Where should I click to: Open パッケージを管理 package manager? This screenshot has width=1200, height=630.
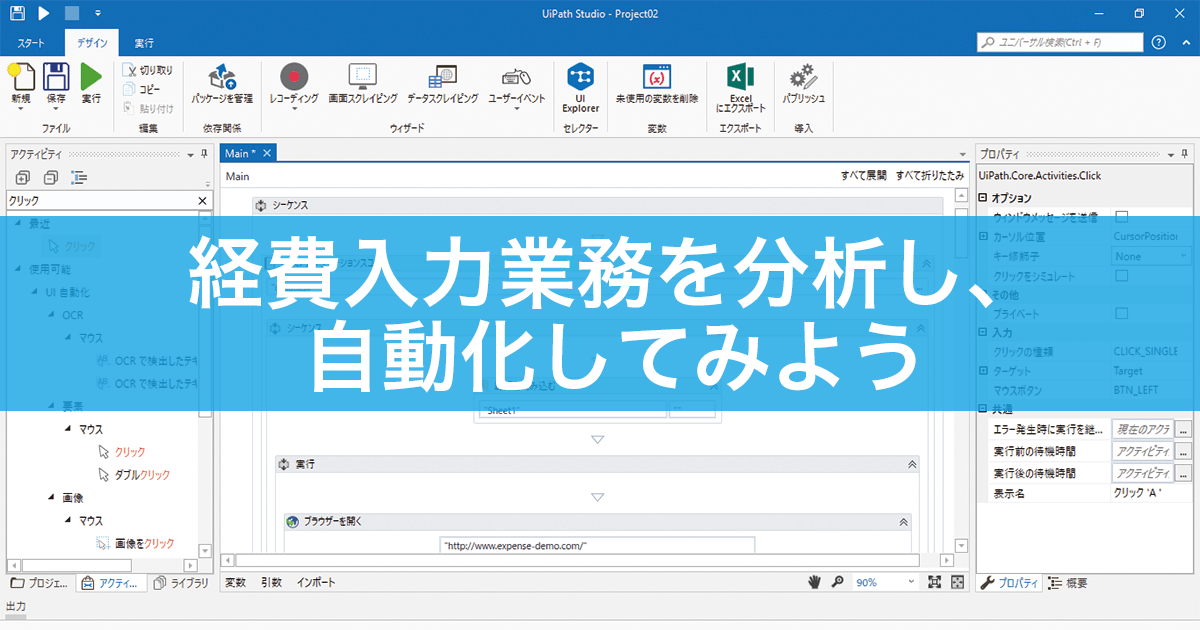(x=222, y=83)
